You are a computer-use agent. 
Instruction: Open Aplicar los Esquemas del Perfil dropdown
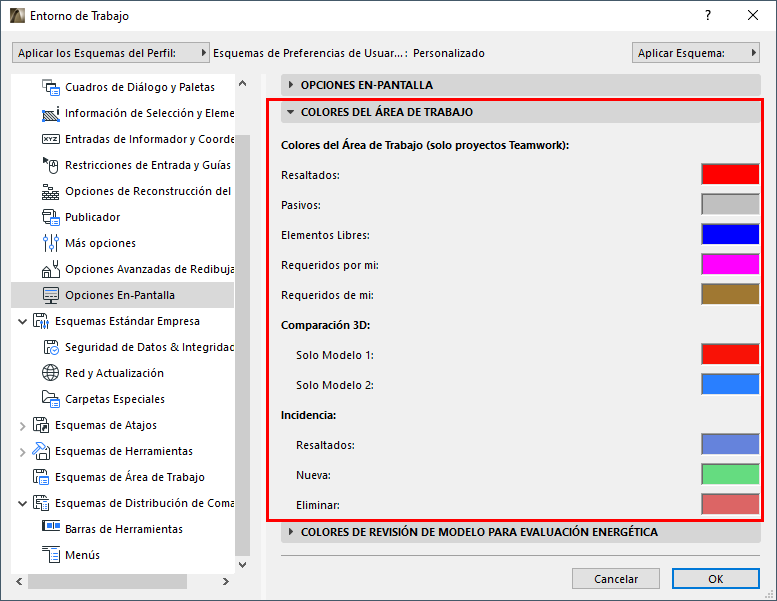coord(111,53)
